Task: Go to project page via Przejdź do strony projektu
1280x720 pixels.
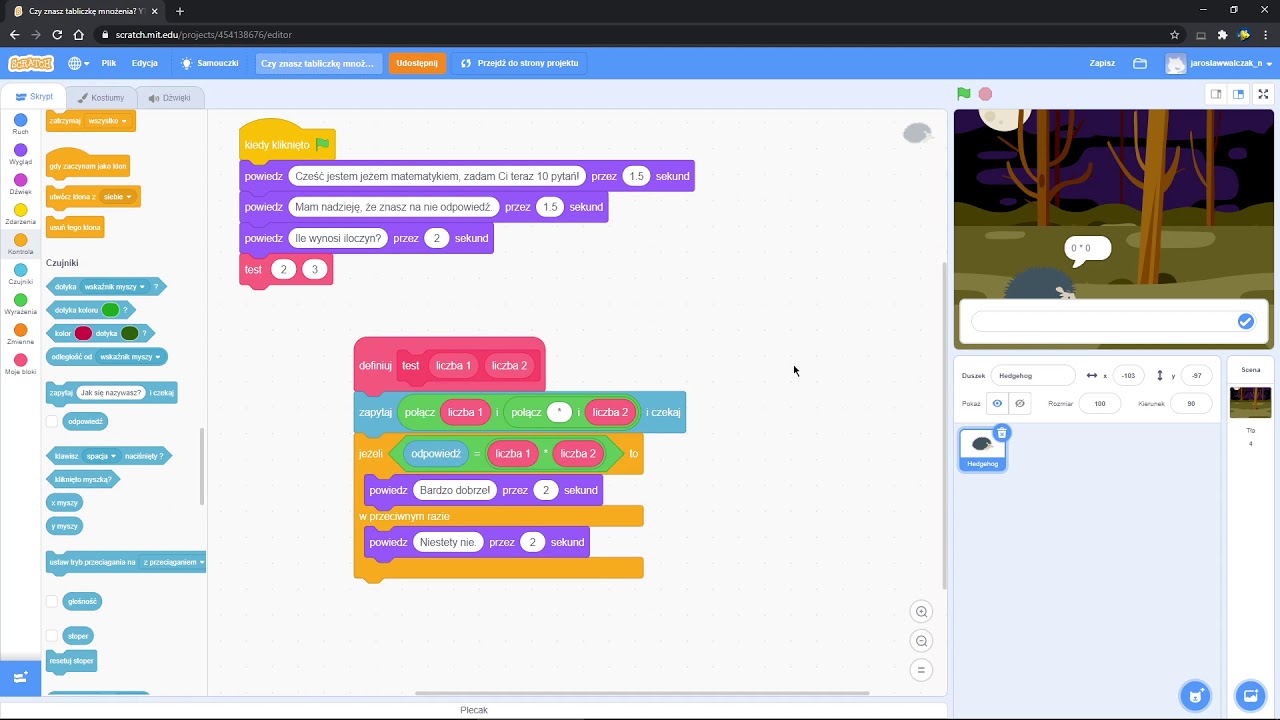Action: [x=519, y=63]
